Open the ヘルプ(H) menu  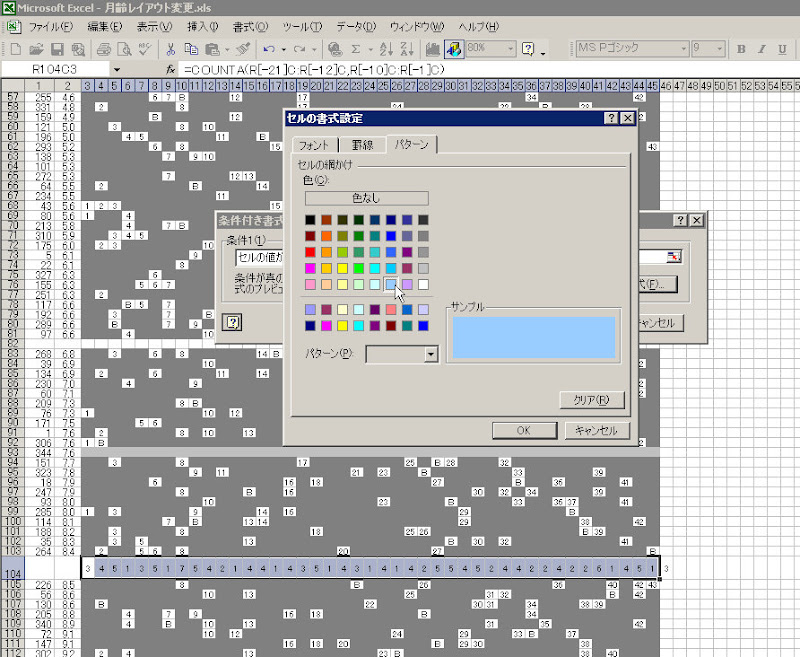(479, 27)
